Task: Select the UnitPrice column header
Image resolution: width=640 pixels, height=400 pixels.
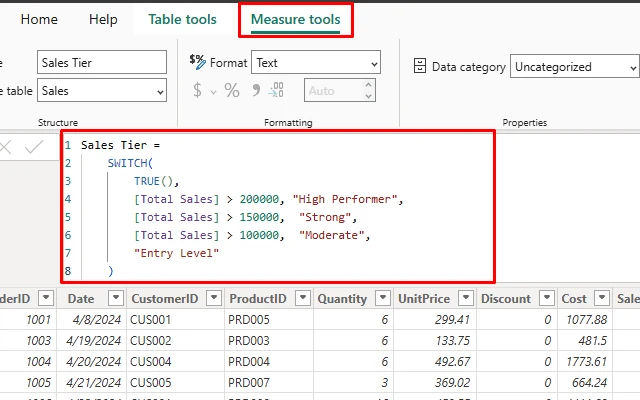Action: 424,299
